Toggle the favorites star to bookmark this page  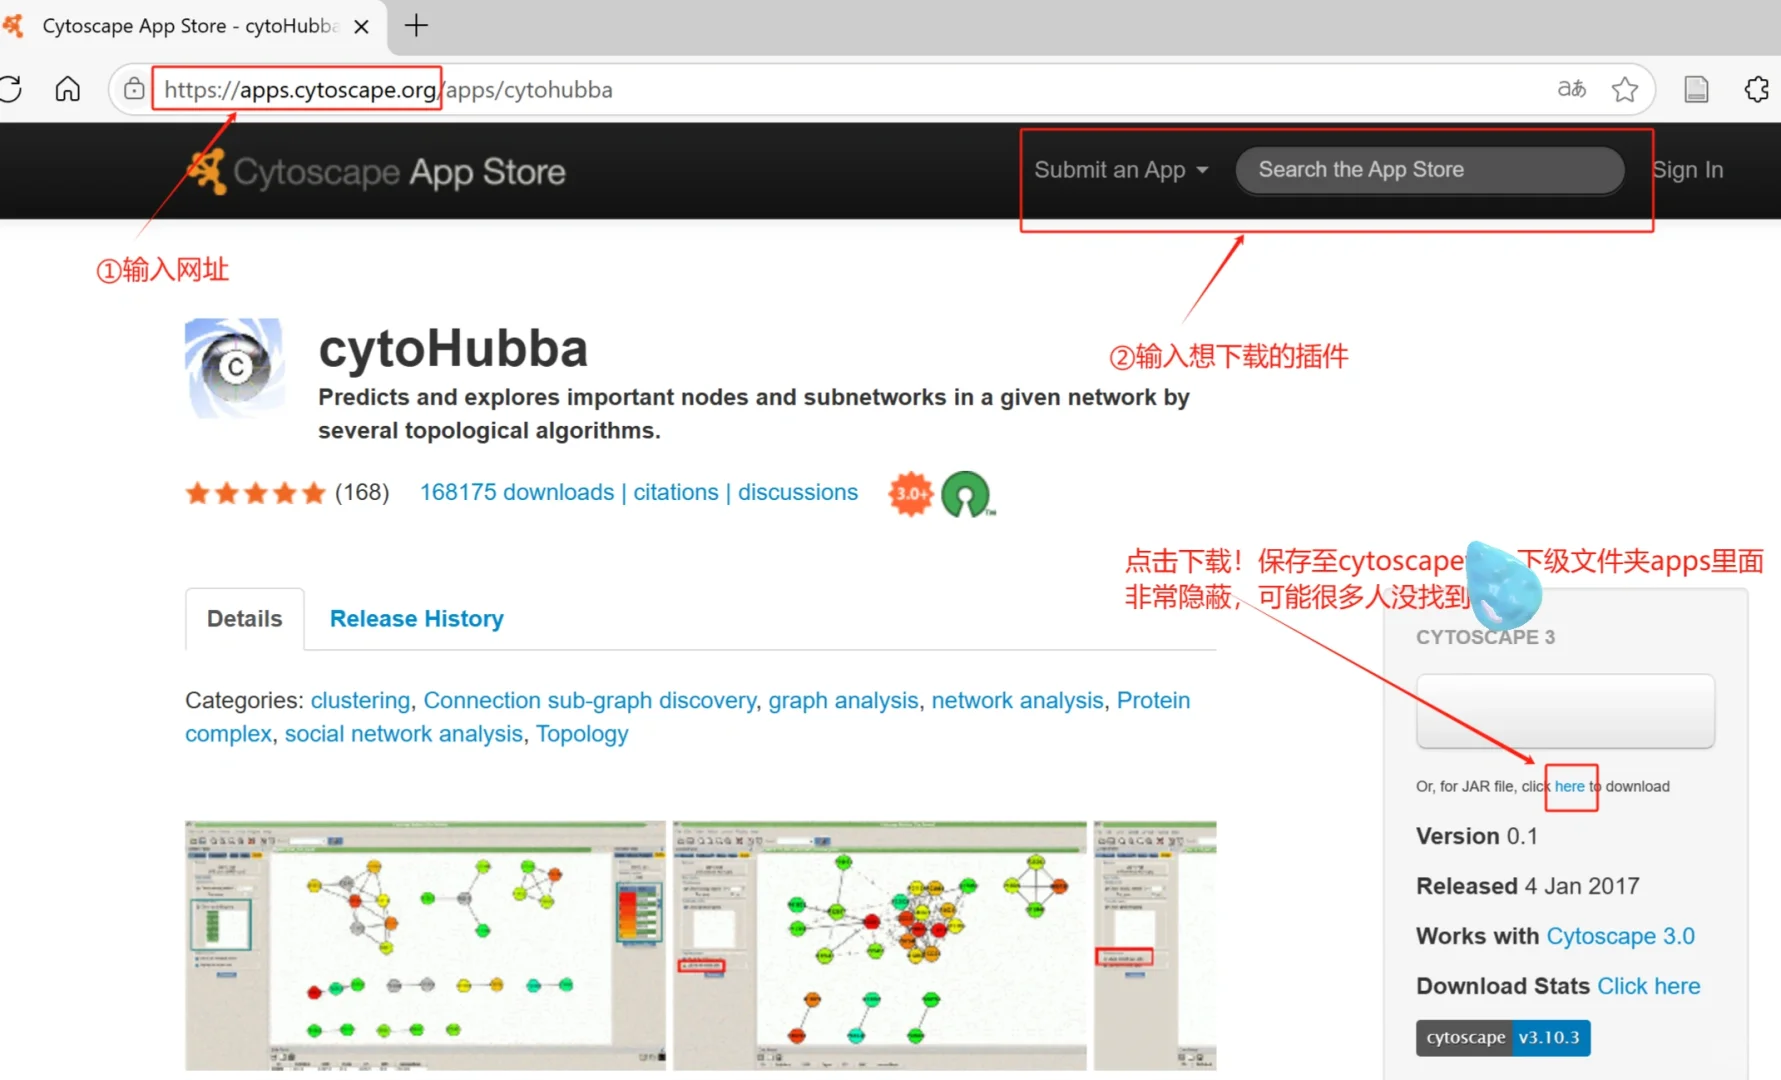pos(1625,89)
